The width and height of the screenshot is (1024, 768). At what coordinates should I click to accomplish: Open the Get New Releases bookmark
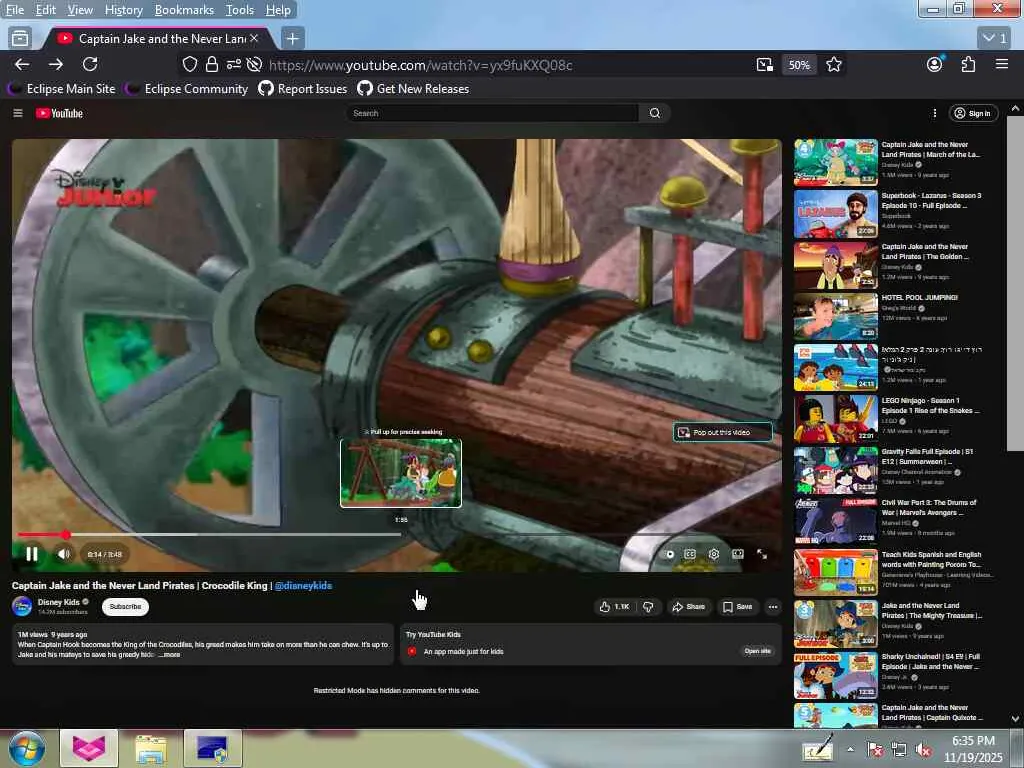413,89
